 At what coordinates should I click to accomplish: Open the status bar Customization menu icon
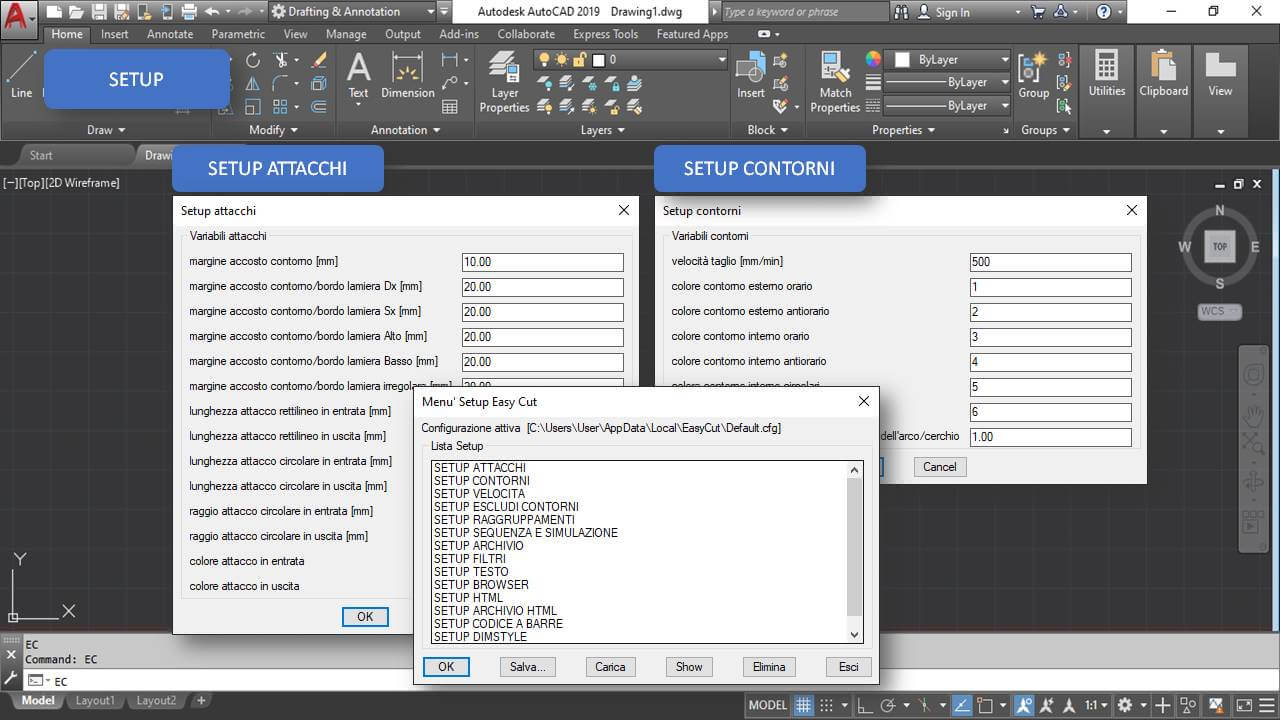coord(1265,705)
